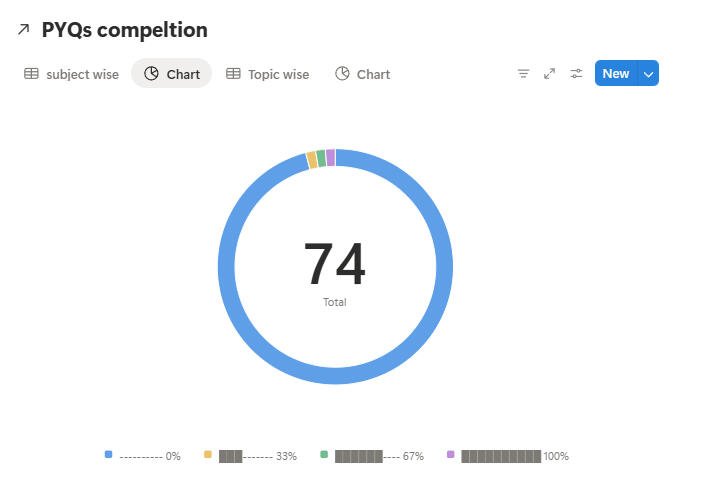Open the PYQs compeltion database title
The image size is (715, 481).
[124, 30]
